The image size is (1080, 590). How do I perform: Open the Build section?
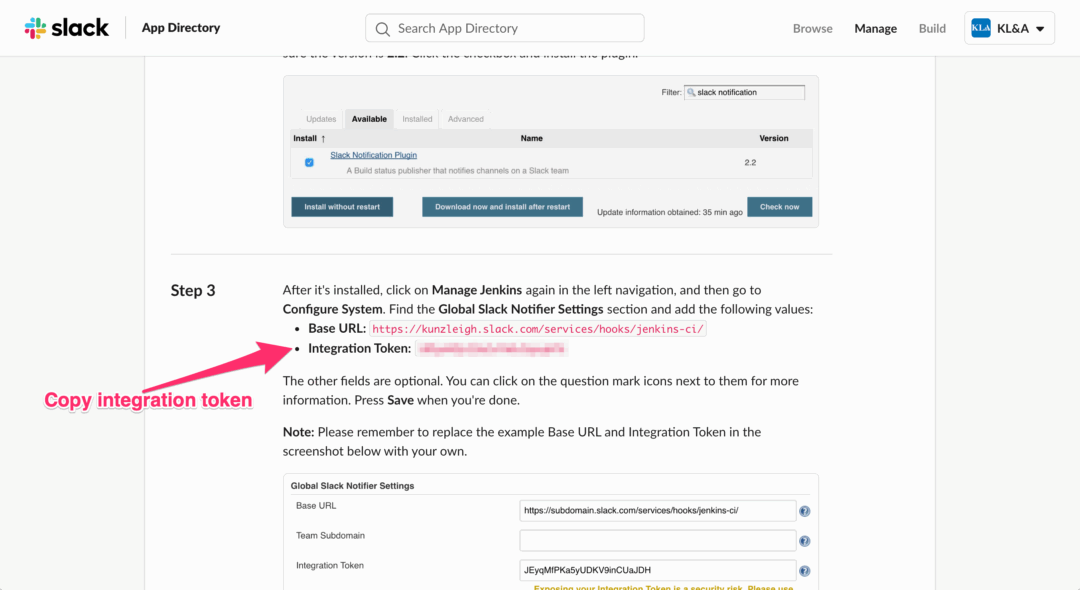[932, 28]
